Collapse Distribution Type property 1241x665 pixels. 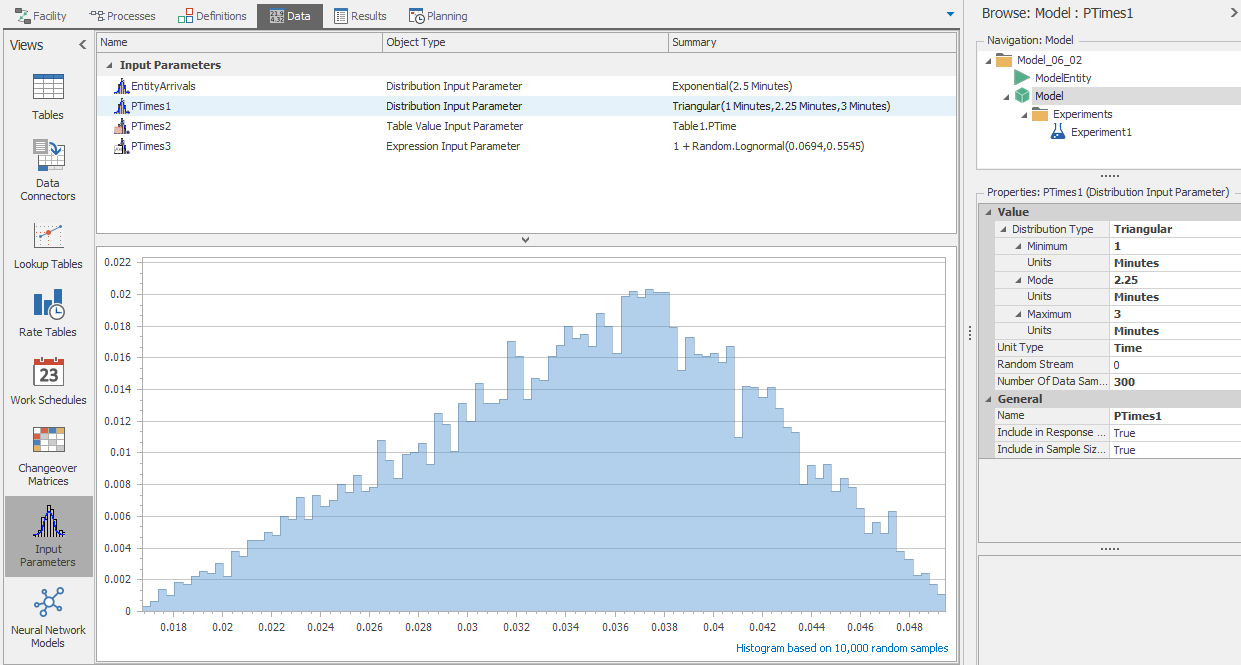tap(1003, 229)
